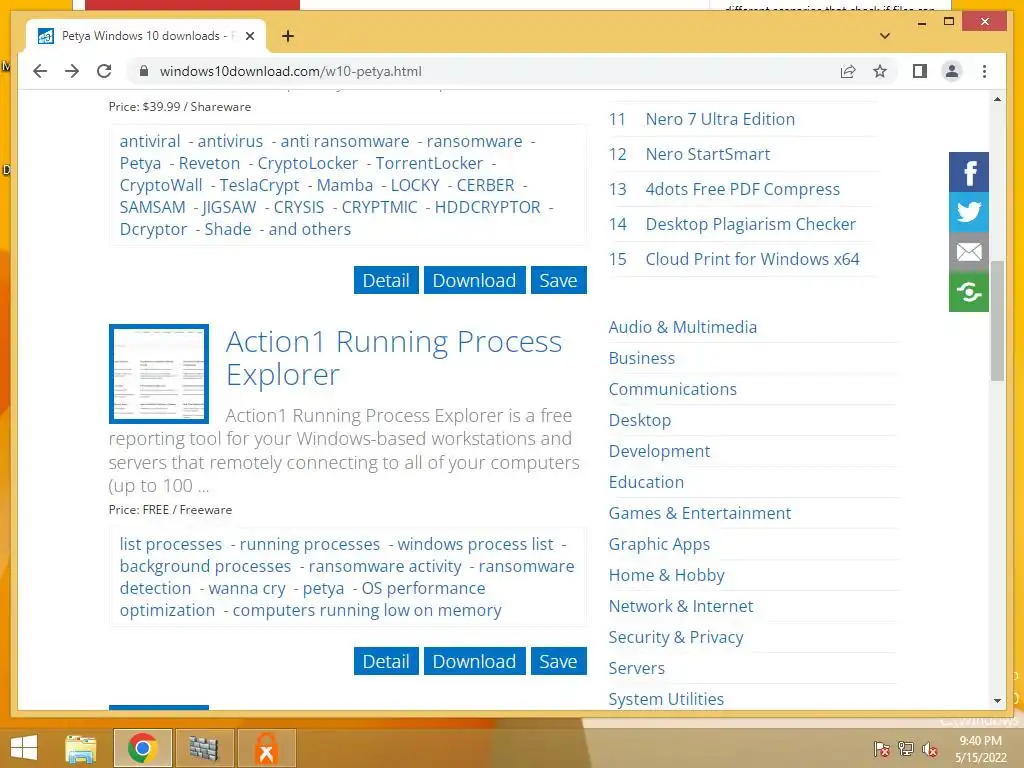Open the Chrome profile avatar

pos(952,71)
